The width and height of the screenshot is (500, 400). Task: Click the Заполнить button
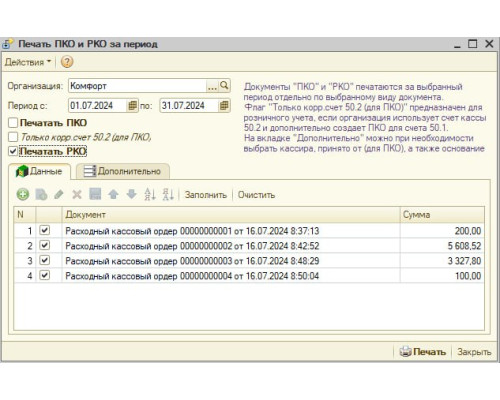click(x=206, y=195)
